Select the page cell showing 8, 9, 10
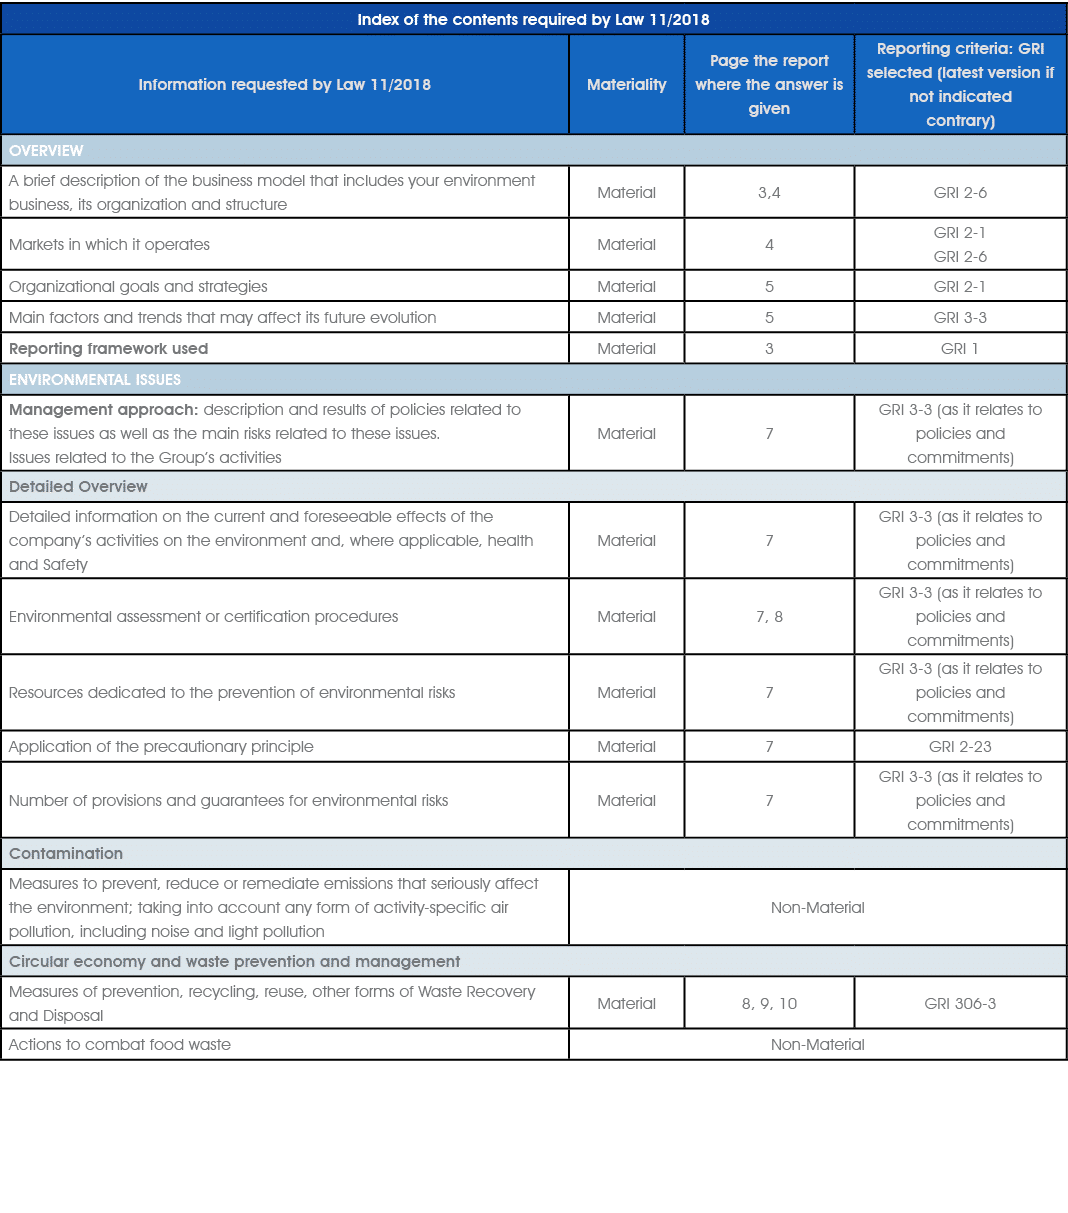 [768, 1003]
